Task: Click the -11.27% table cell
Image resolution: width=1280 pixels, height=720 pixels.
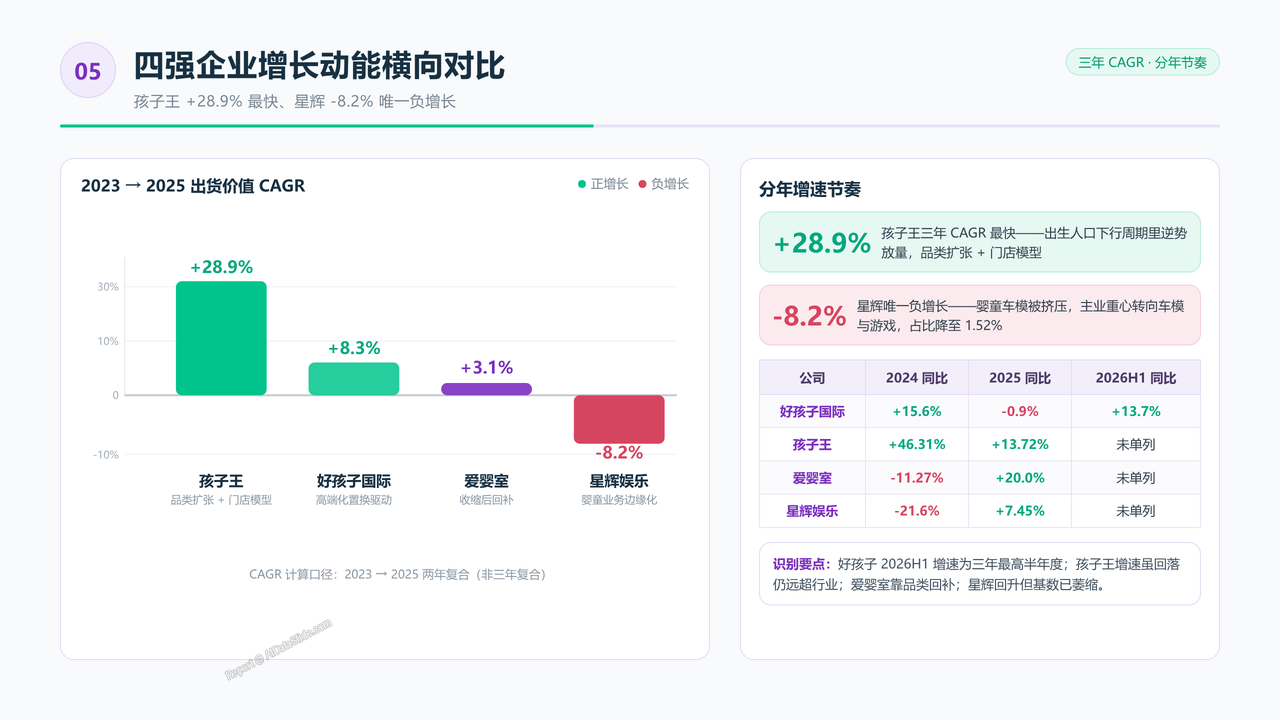Action: coord(917,478)
